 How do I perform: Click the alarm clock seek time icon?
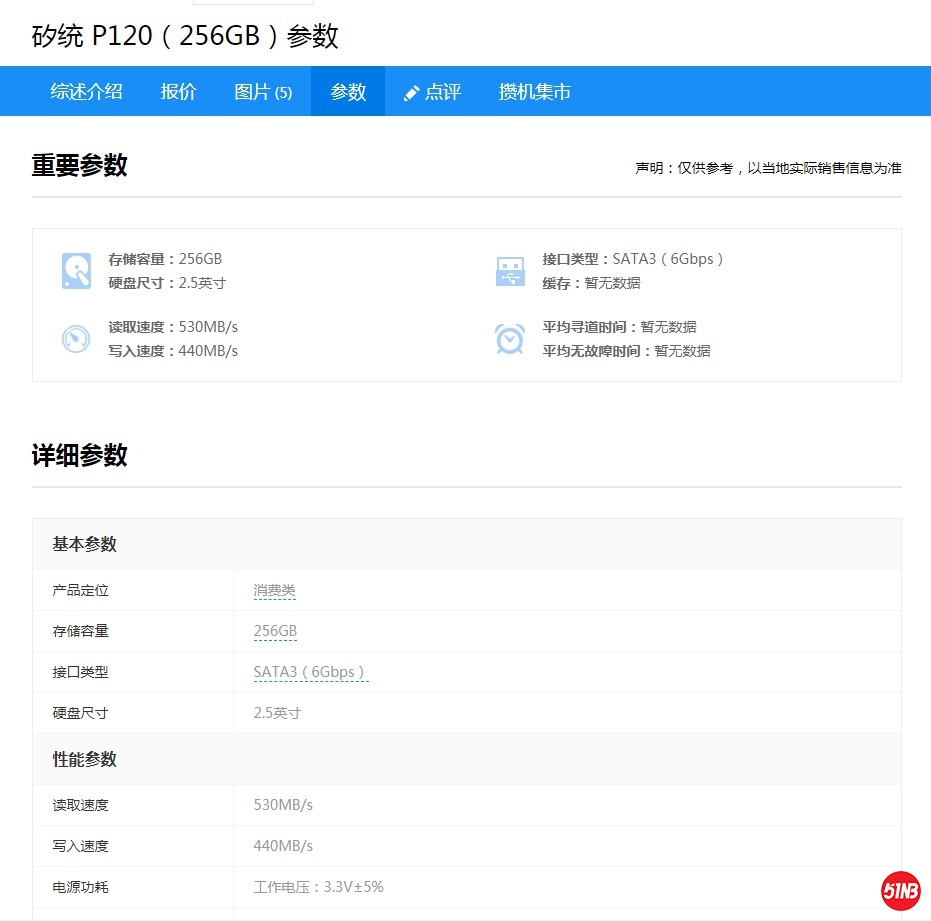pos(510,339)
